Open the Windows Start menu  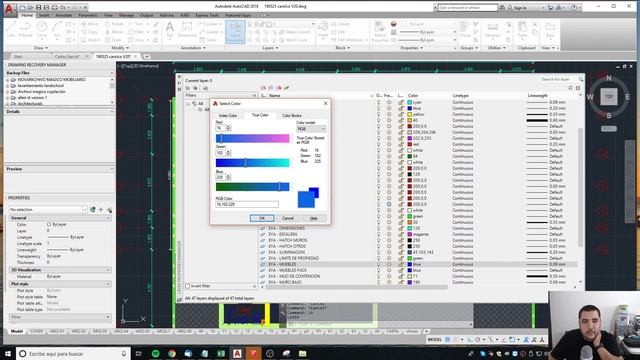8,353
